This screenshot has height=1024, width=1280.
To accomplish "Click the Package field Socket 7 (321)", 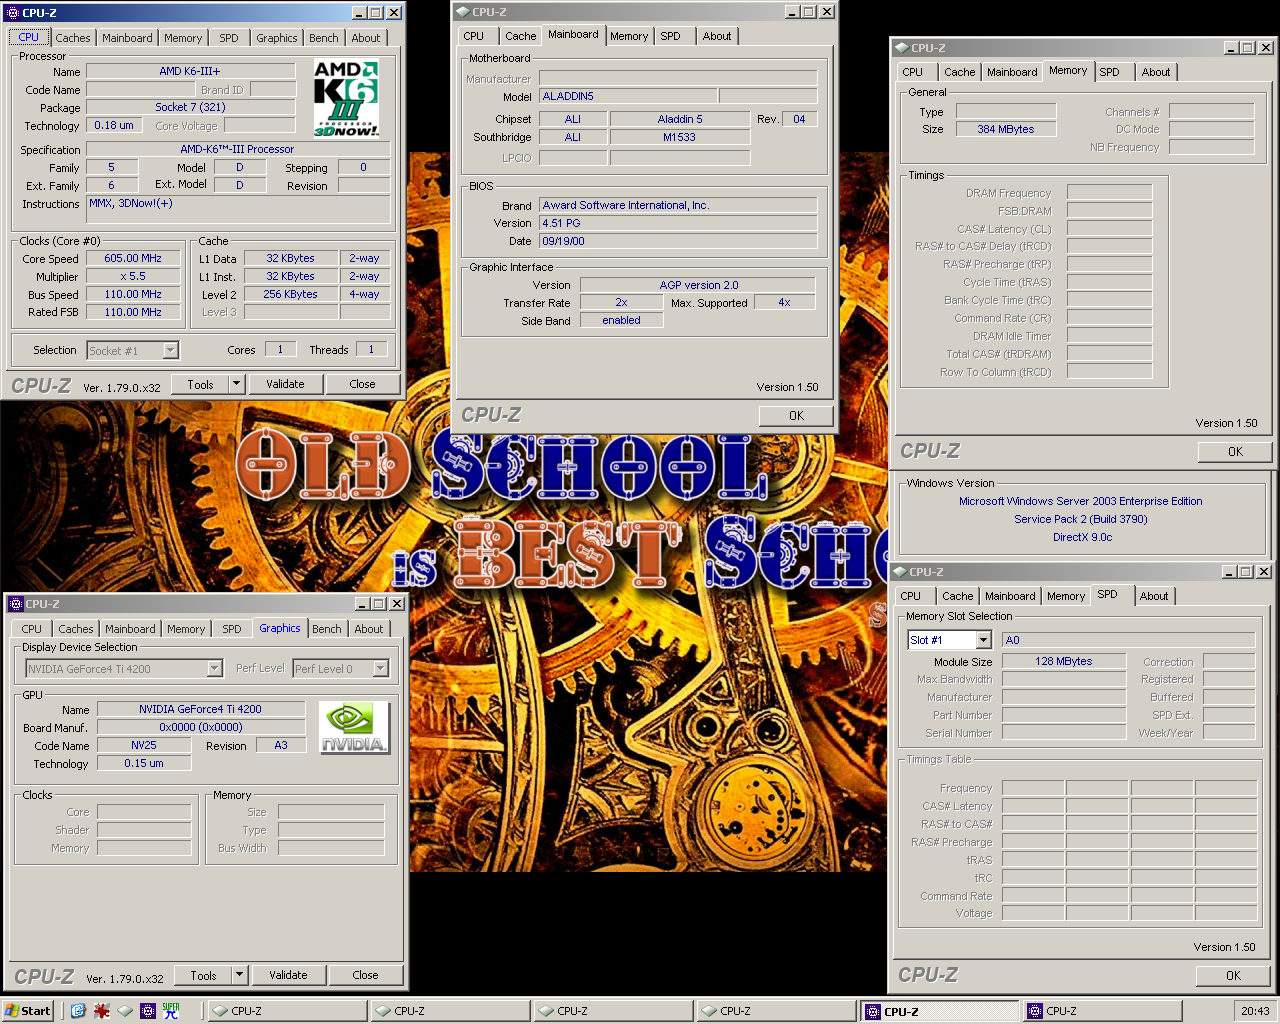I will [x=191, y=107].
